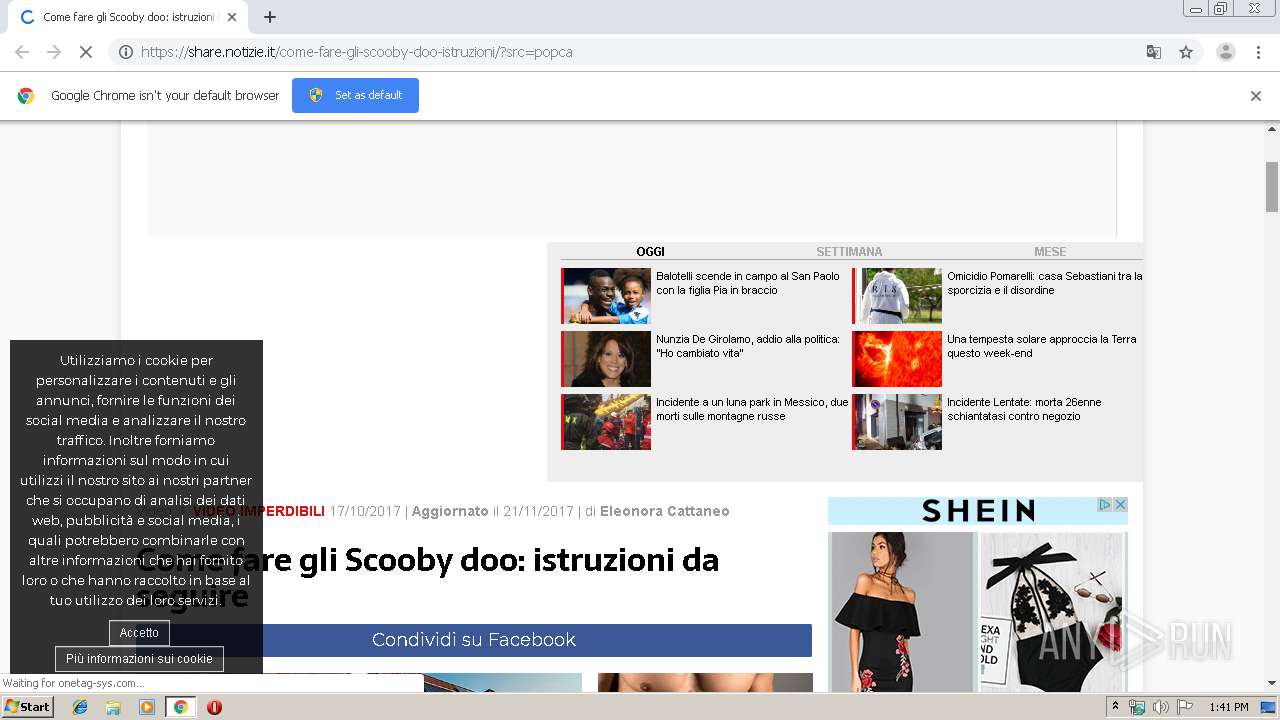
Task: Open Messico luna park incident article
Action: [x=752, y=409]
